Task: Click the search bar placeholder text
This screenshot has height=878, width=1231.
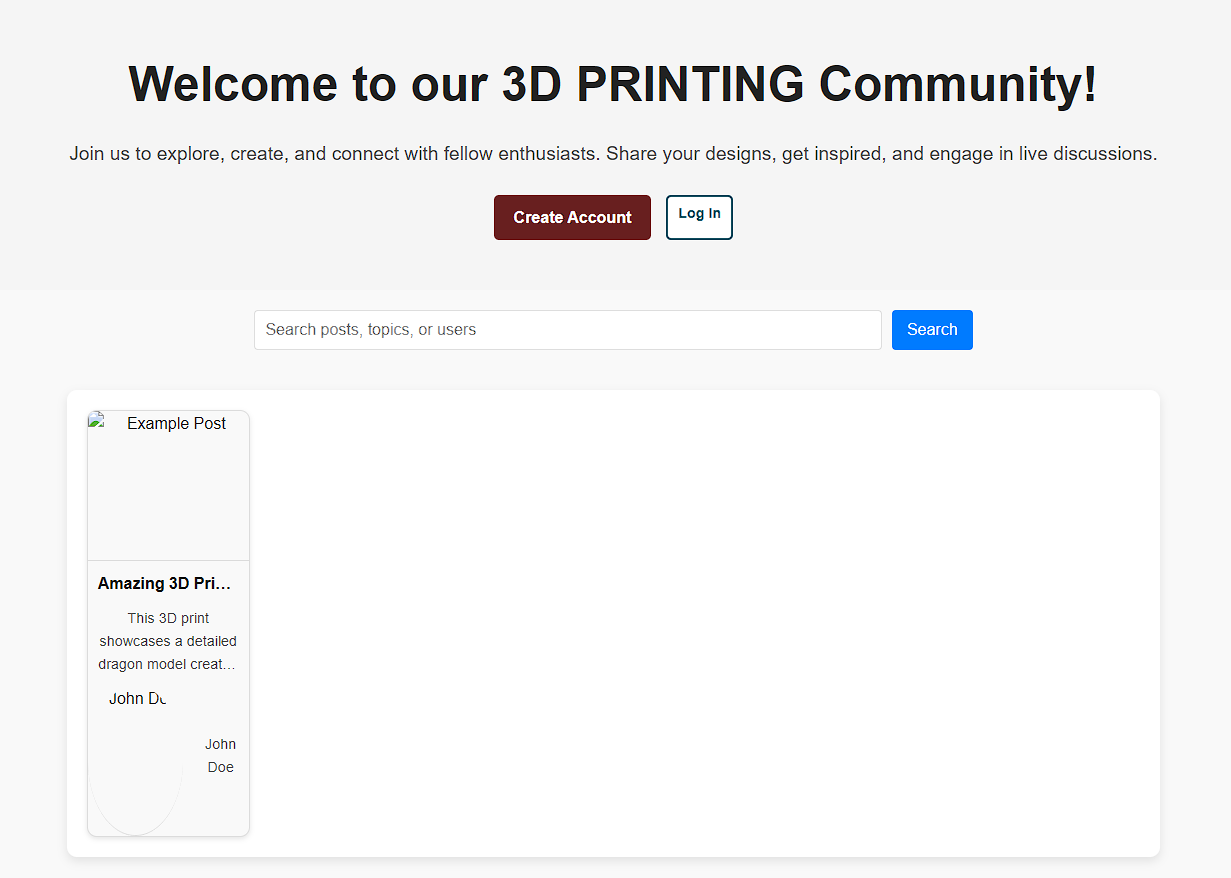Action: [x=371, y=329]
